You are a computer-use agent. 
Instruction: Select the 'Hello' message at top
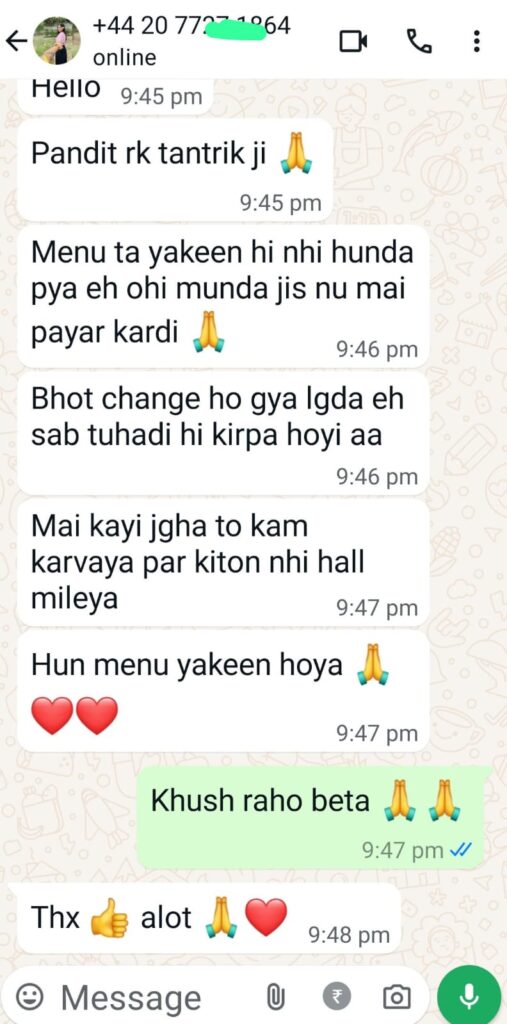[115, 95]
